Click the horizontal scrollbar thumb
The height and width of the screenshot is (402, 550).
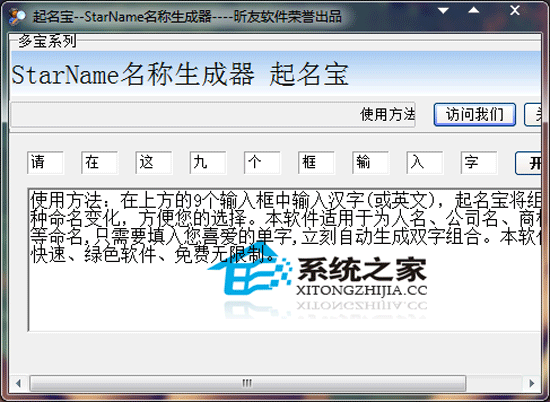pyautogui.click(x=248, y=383)
